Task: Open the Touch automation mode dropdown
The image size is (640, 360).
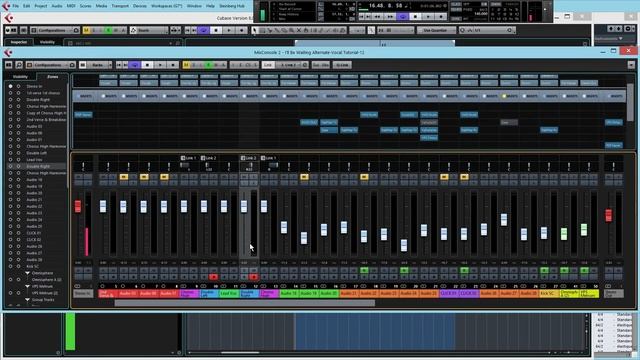Action: (149, 30)
